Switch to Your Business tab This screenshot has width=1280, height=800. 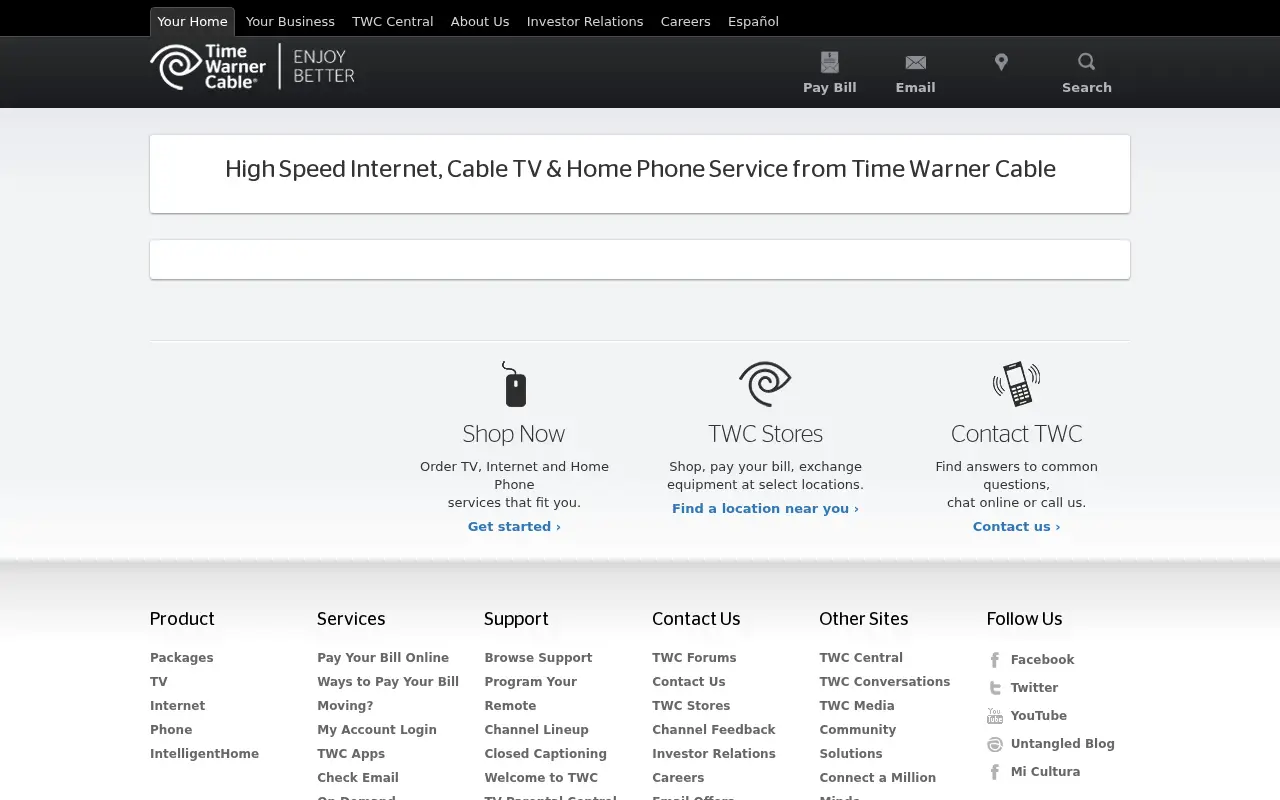(290, 21)
